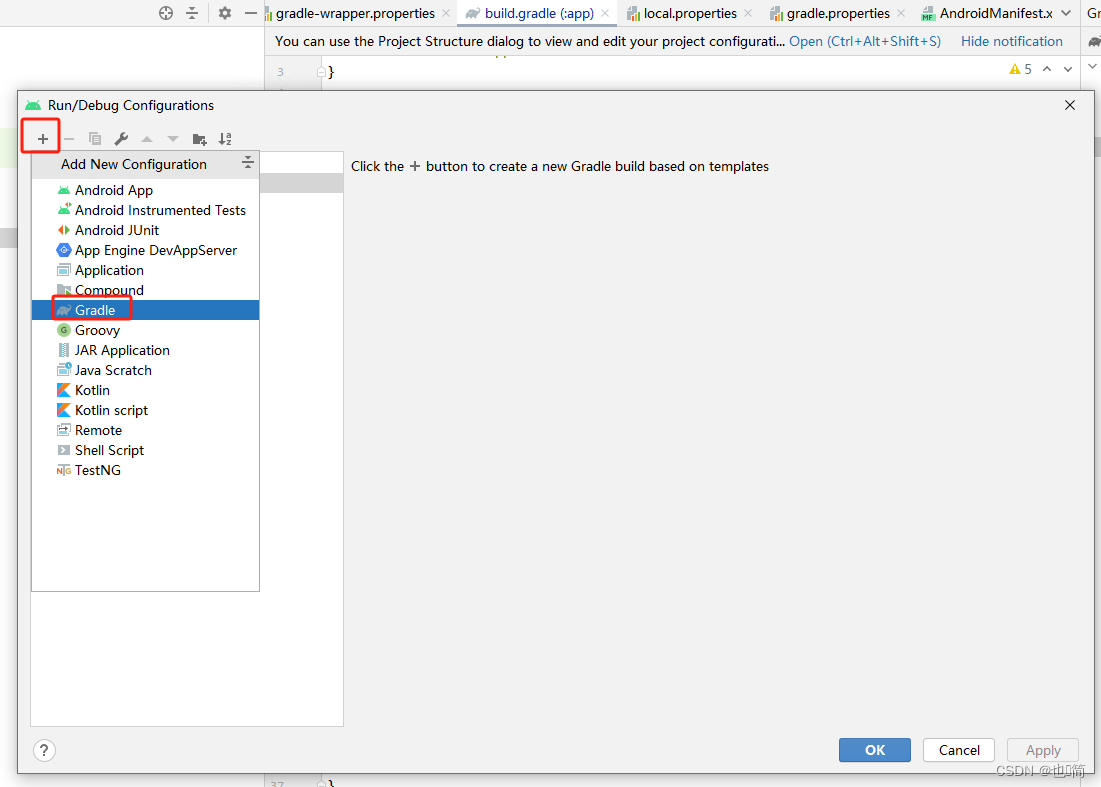Click the Copy Configuration icon
This screenshot has height=787, width=1101.
point(95,138)
